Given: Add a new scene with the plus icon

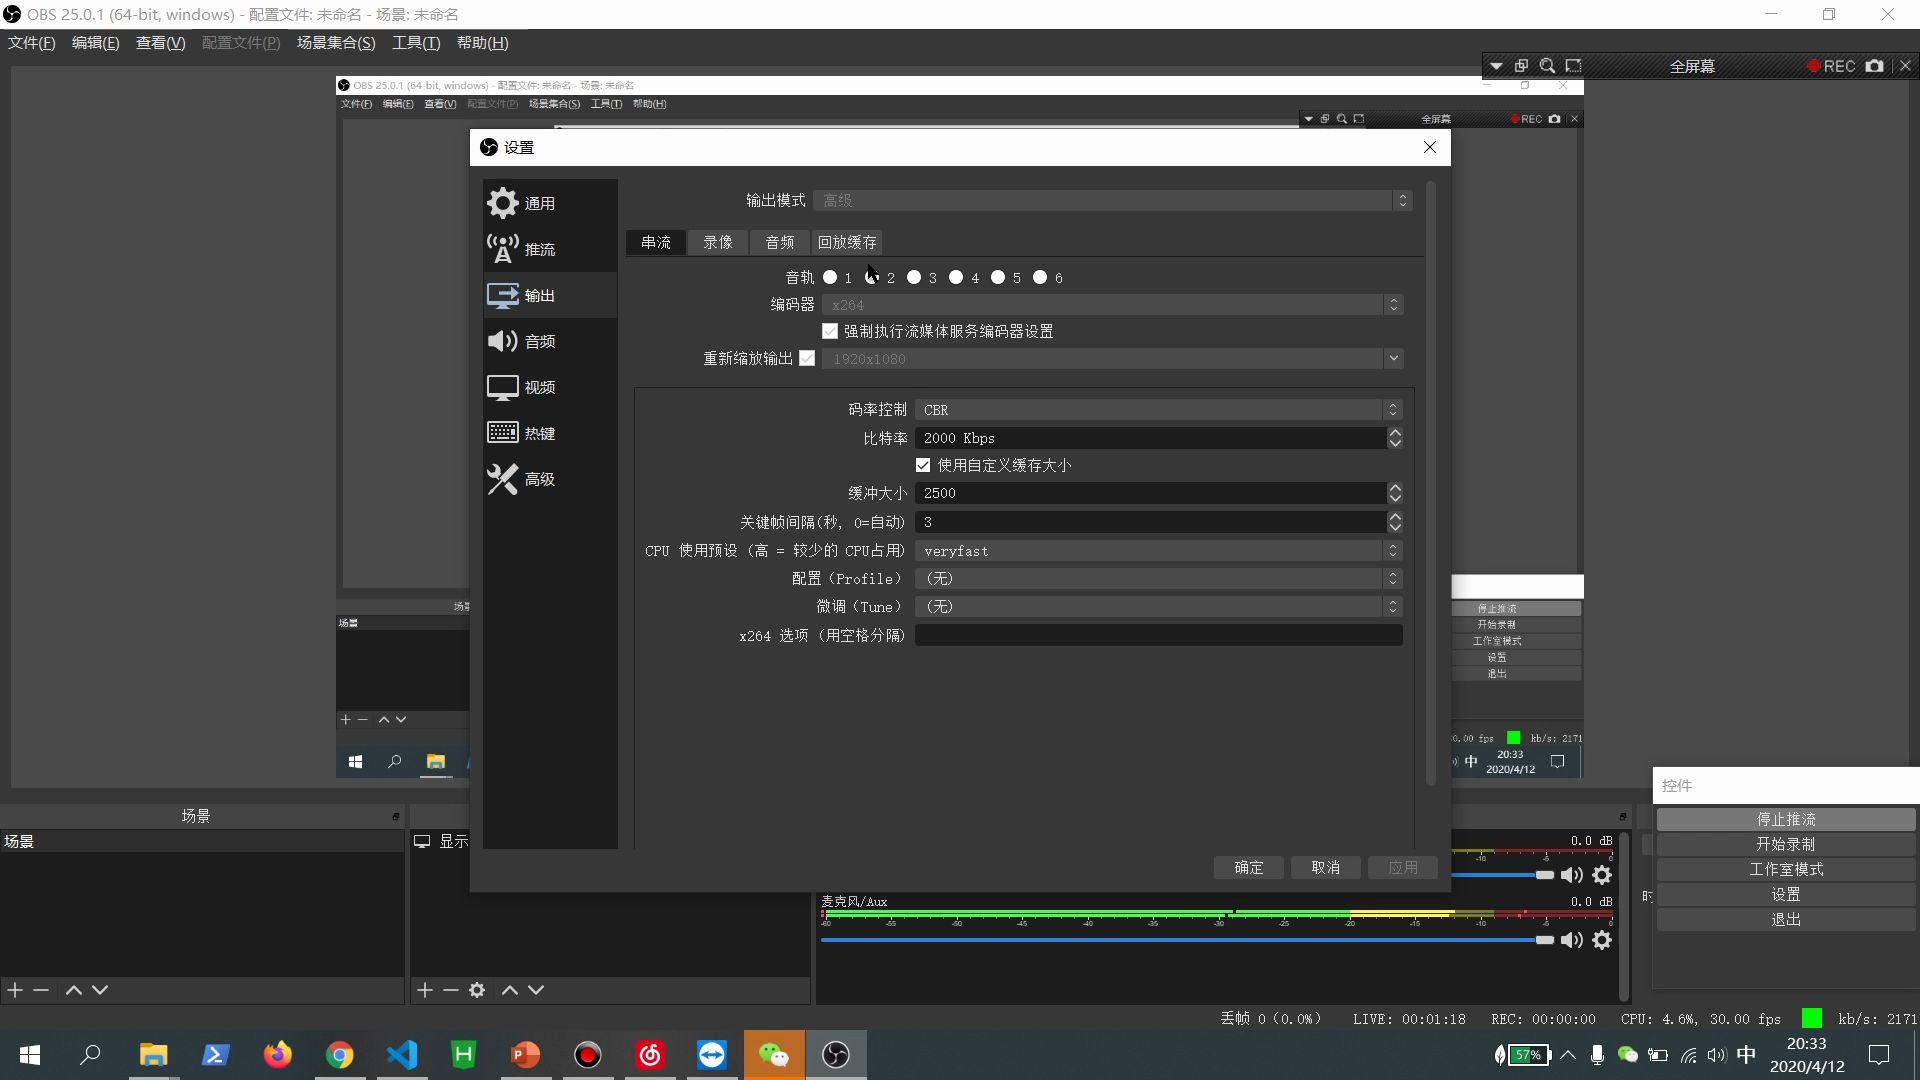Looking at the screenshot, I should (x=15, y=990).
